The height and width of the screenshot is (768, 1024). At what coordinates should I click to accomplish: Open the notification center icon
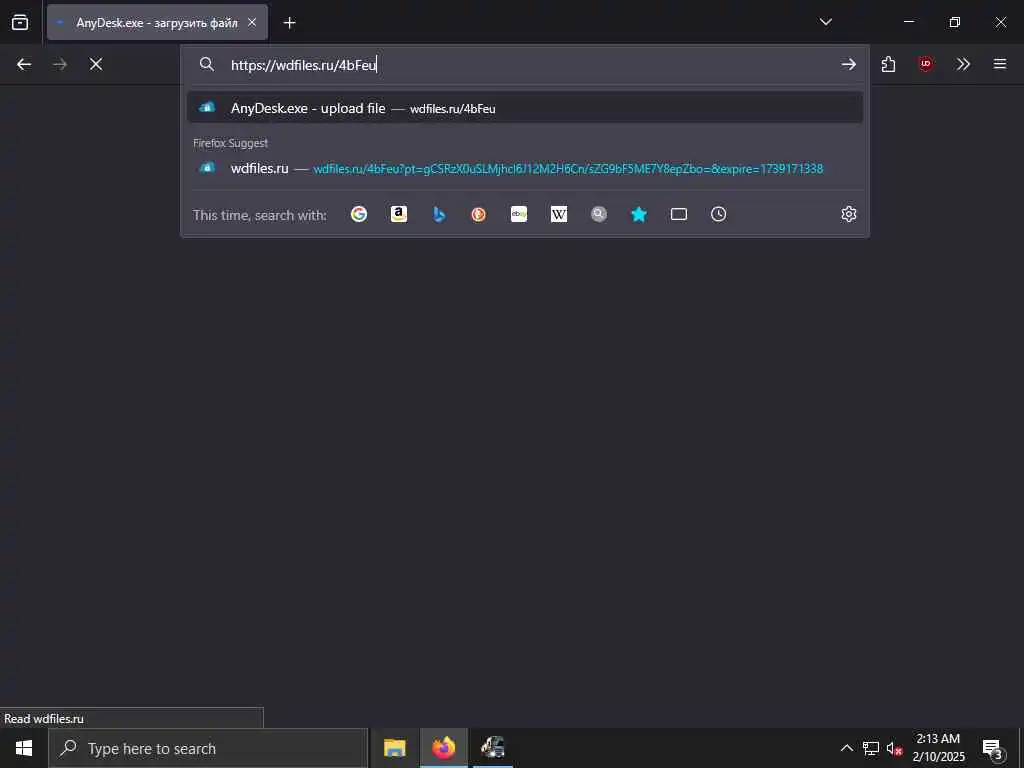(x=992, y=748)
